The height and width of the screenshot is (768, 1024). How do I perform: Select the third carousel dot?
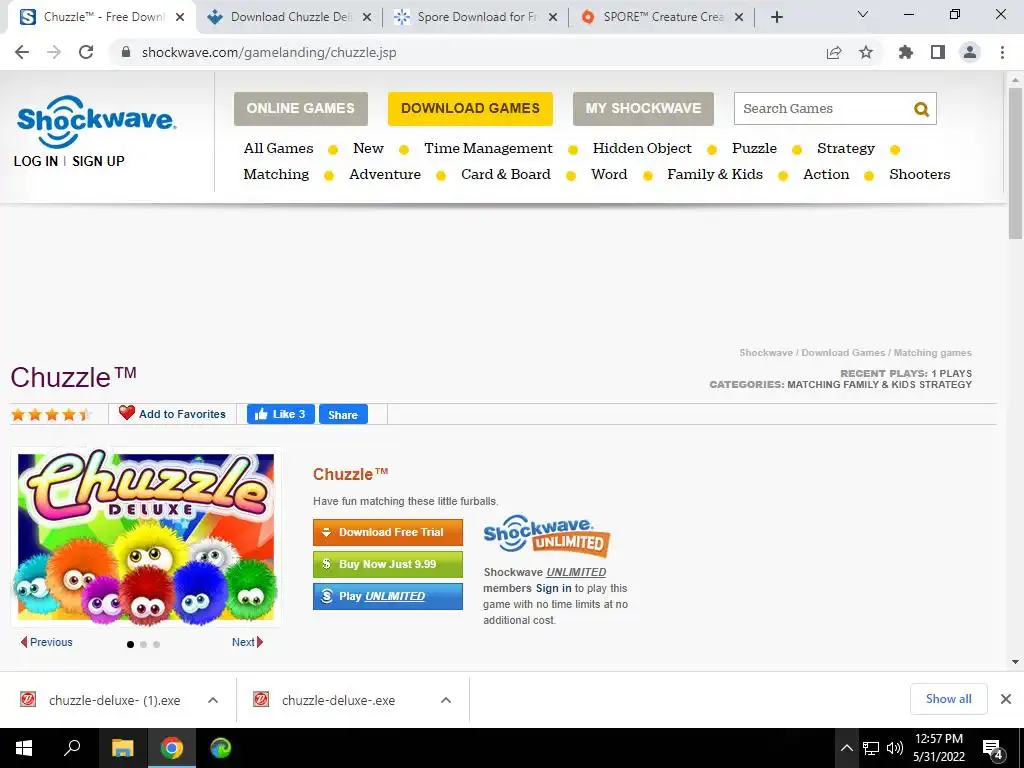tap(157, 645)
